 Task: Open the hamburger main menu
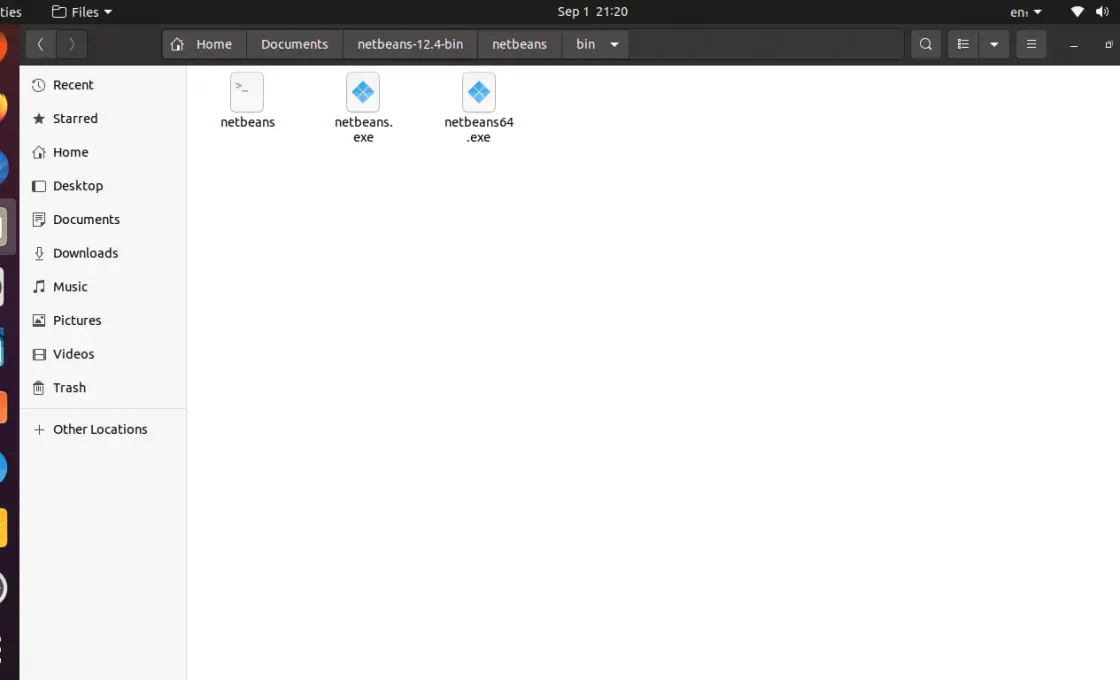click(1031, 44)
